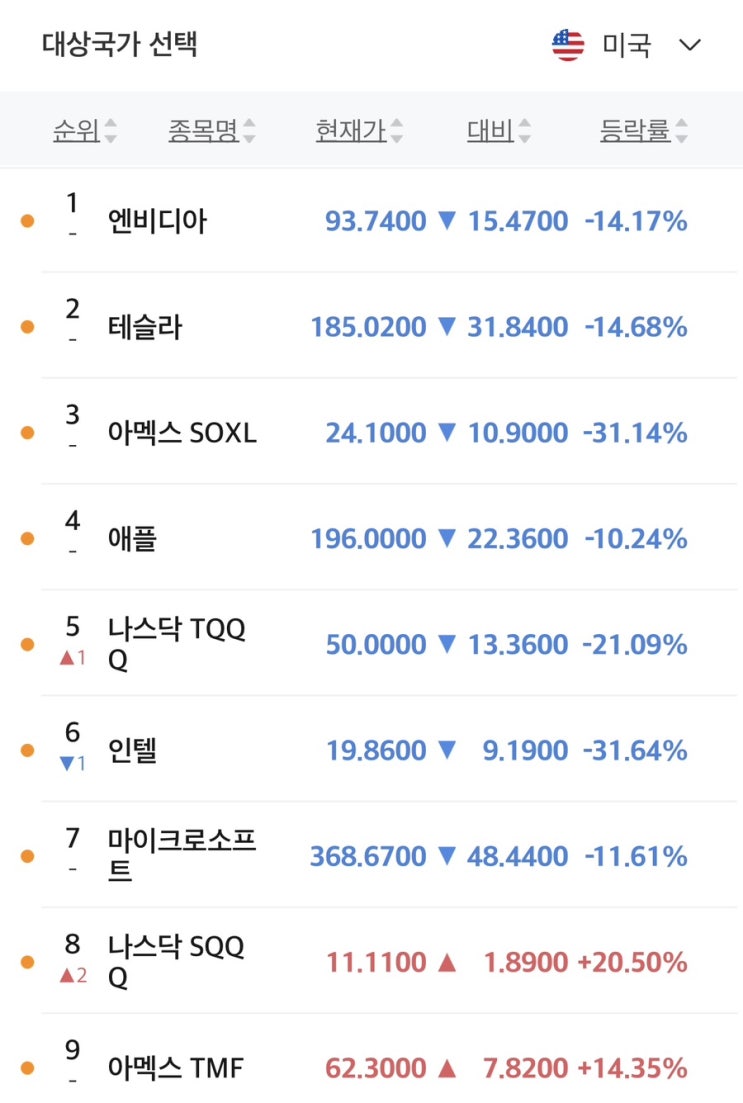The width and height of the screenshot is (743, 1103).
Task: Click the sort arrows beside 순위
Action: (x=110, y=131)
